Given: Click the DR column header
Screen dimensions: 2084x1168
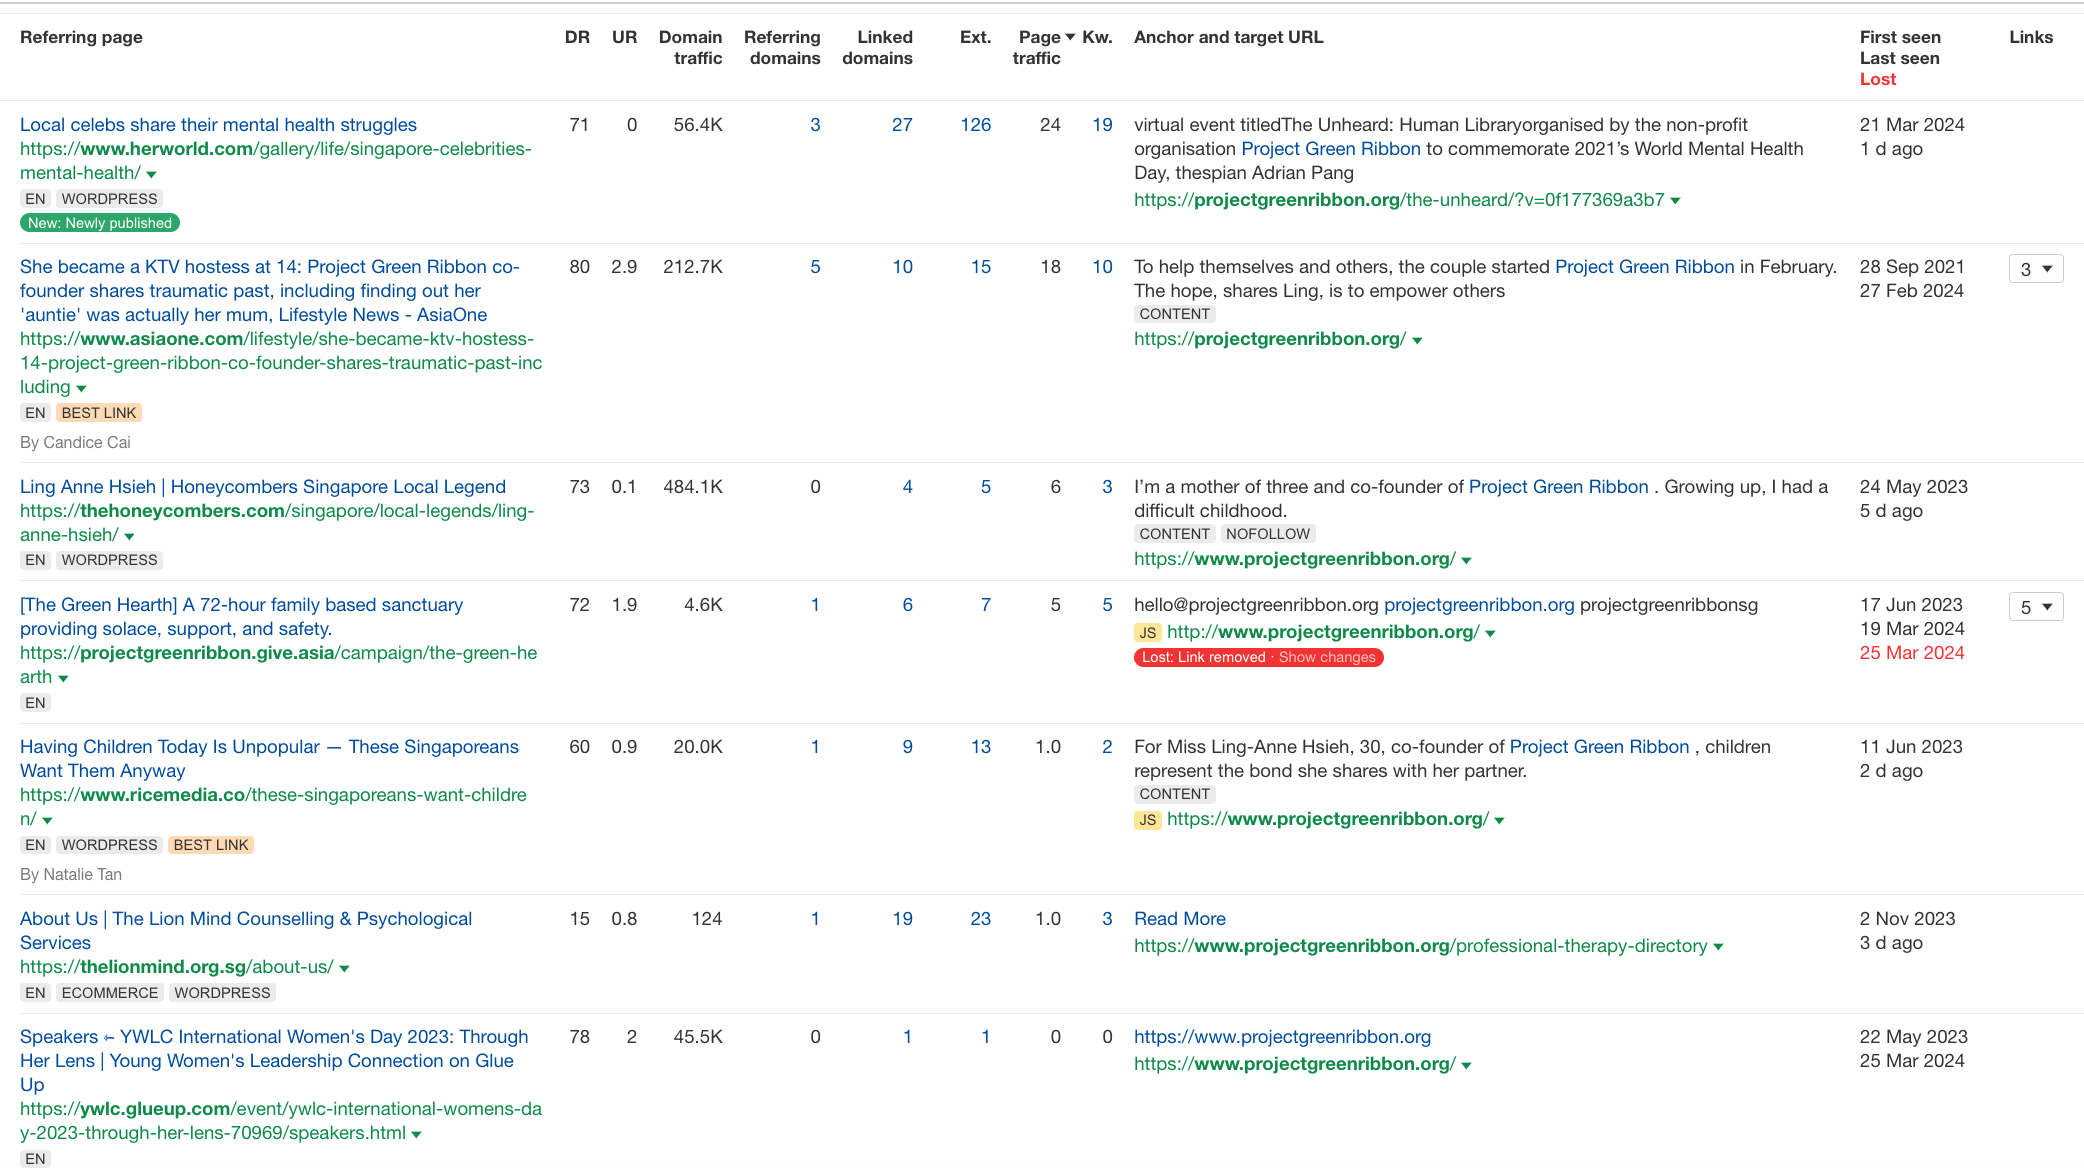Looking at the screenshot, I should (577, 37).
